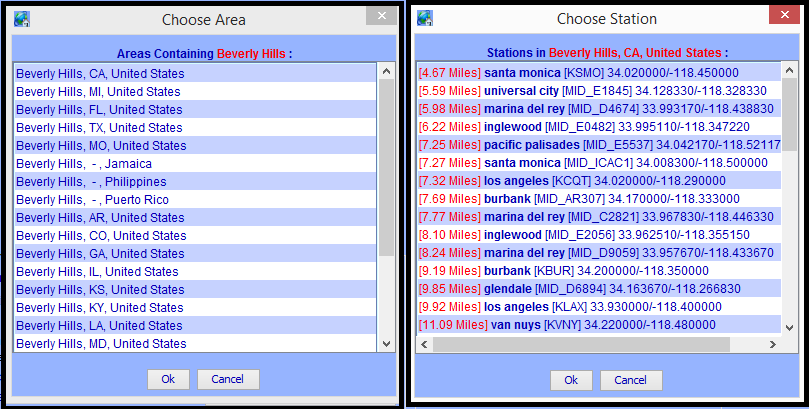Screen dimensions: 809x409
Task: Select Beverly Hills, LA, United States
Action: (x=196, y=326)
